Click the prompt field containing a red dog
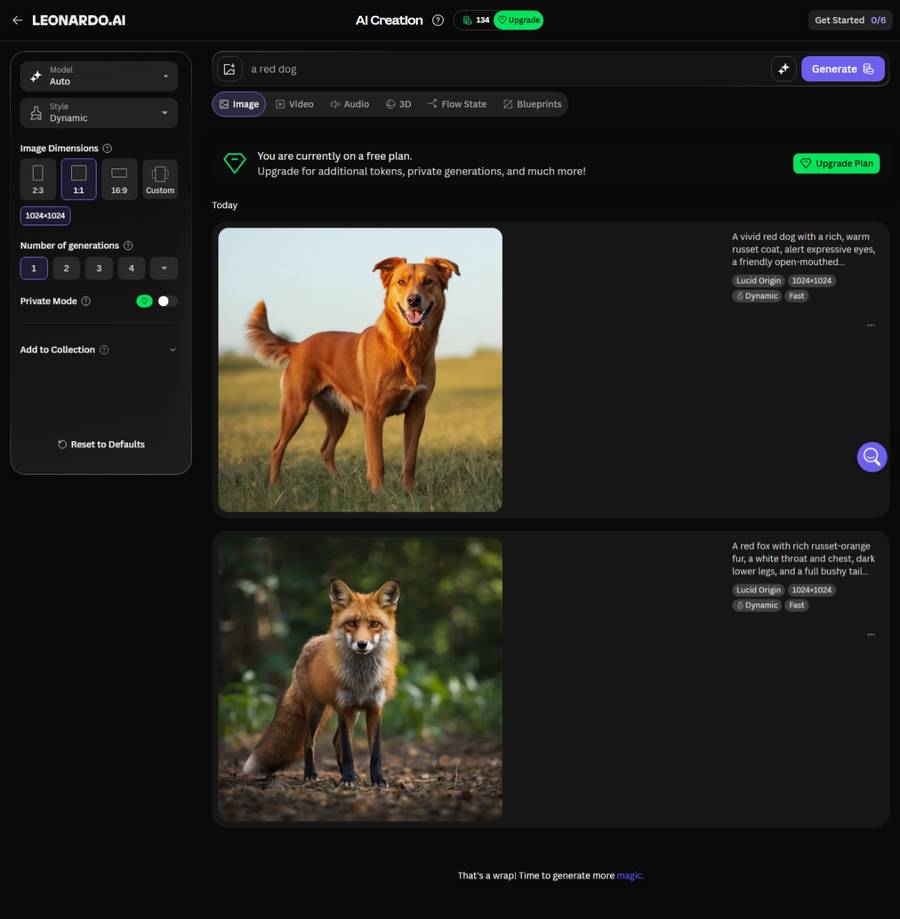The width and height of the screenshot is (900, 919). [x=506, y=69]
